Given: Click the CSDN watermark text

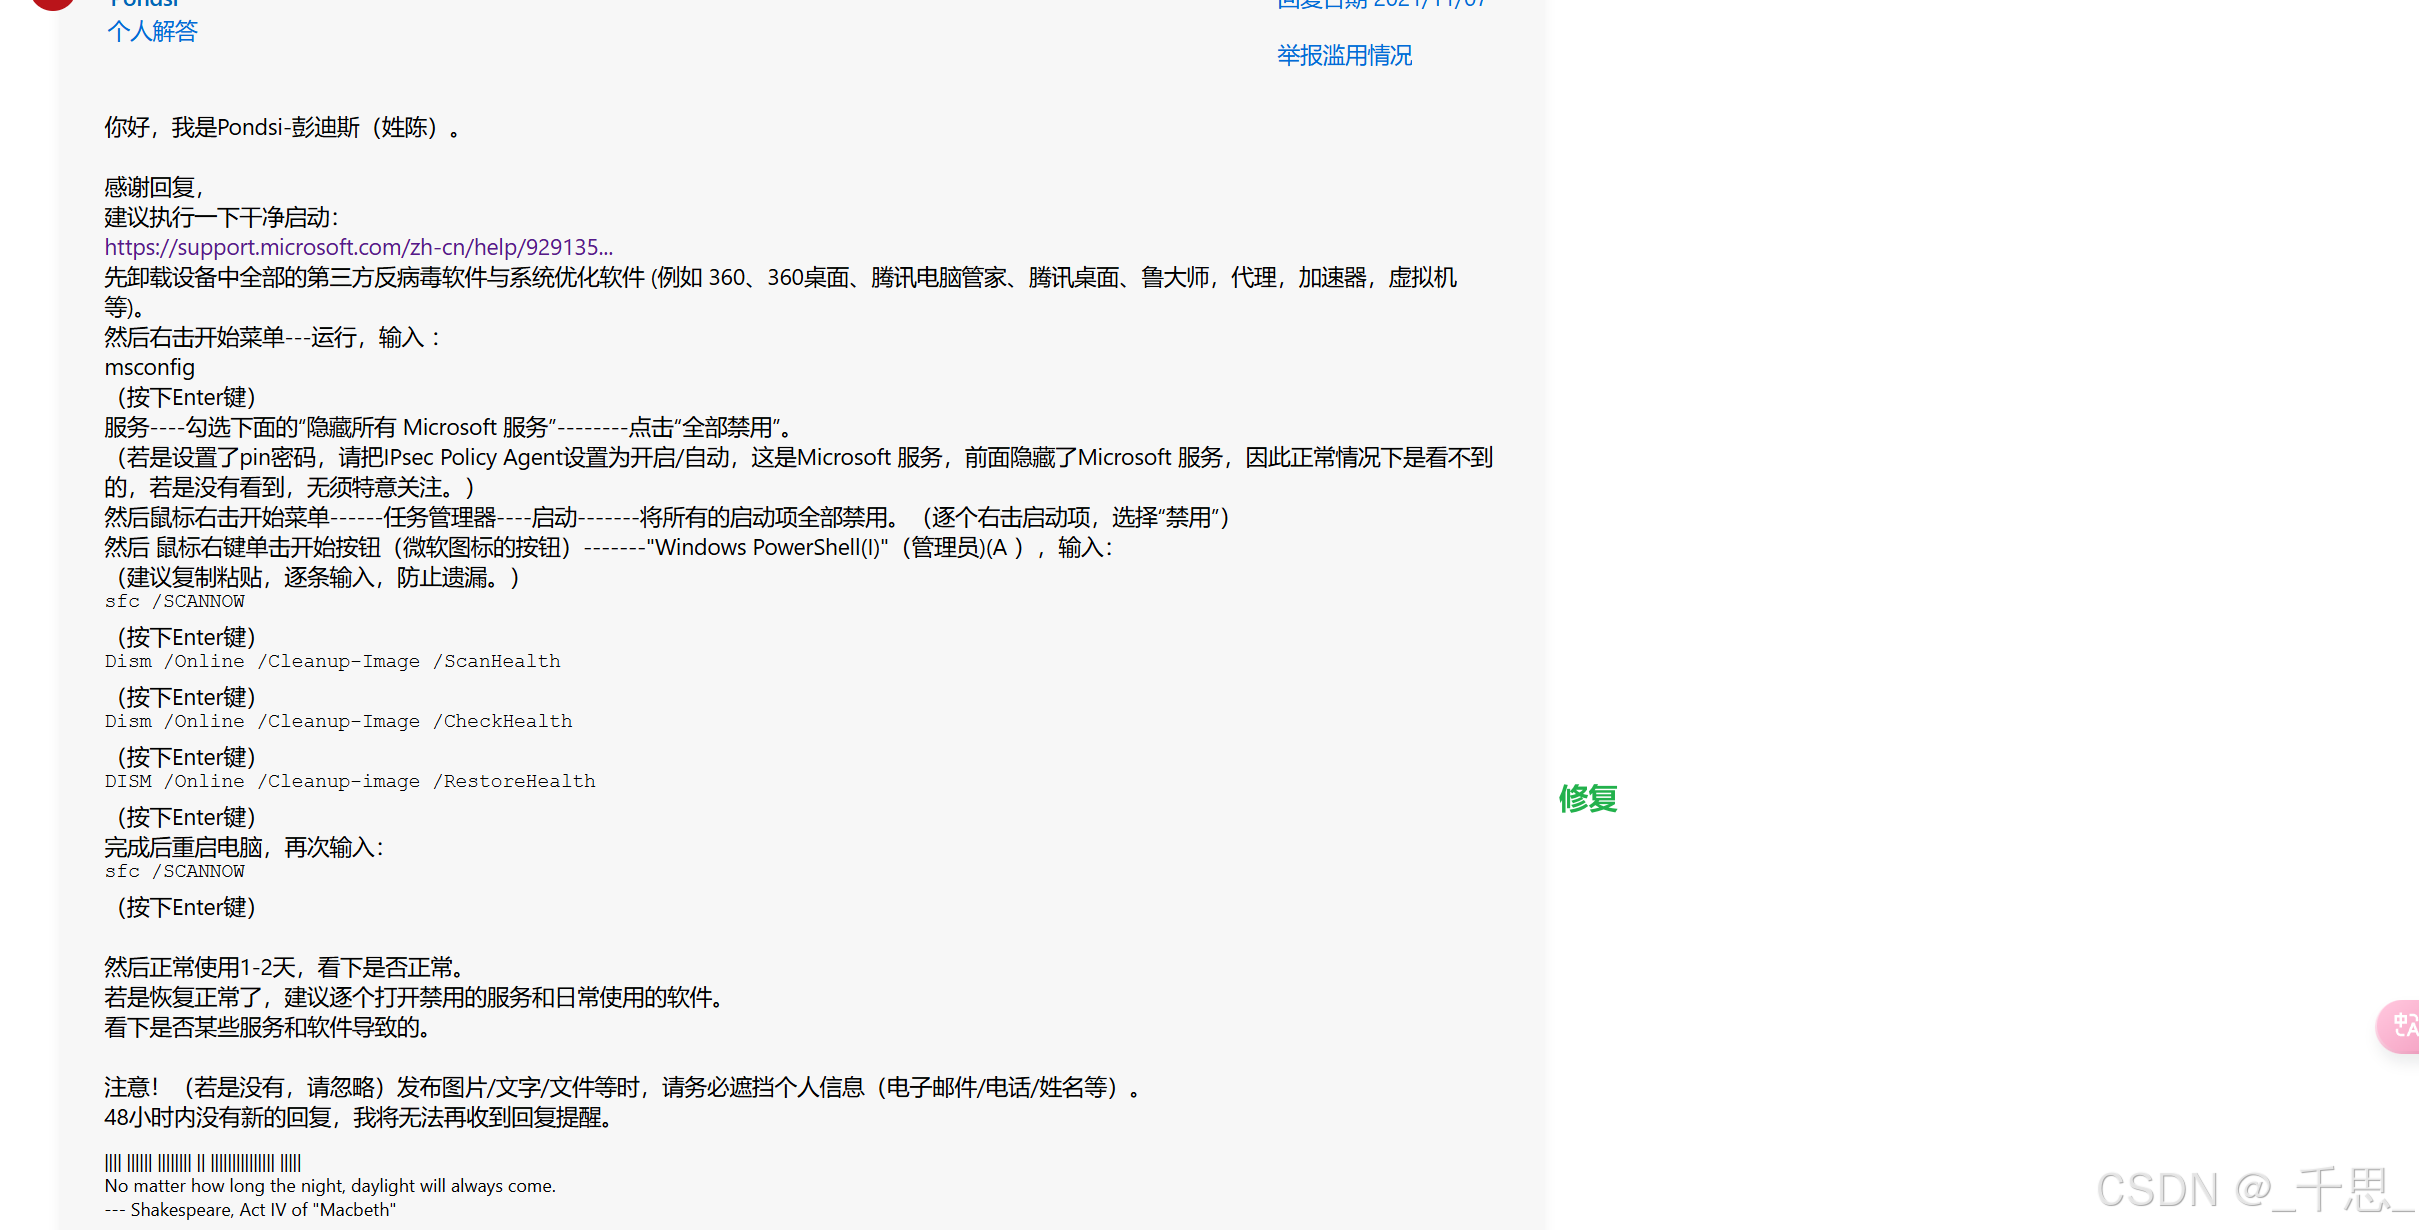Looking at the screenshot, I should 2255,1190.
